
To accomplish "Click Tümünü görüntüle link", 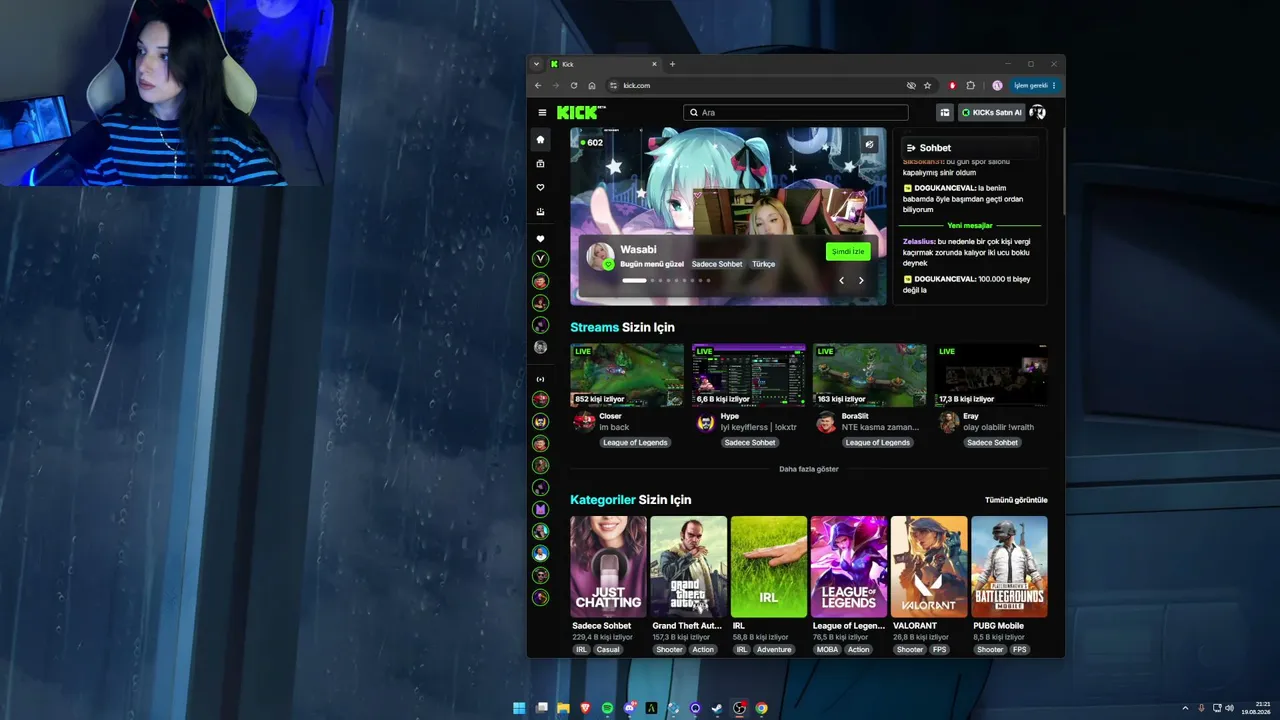I will coord(1016,500).
